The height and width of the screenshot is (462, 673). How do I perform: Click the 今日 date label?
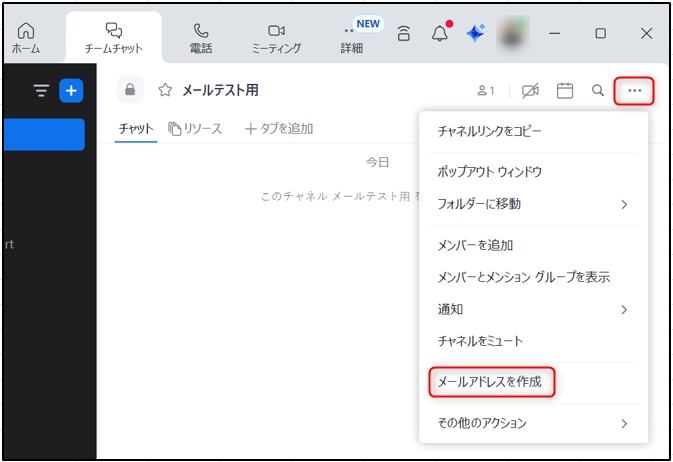coord(377,162)
